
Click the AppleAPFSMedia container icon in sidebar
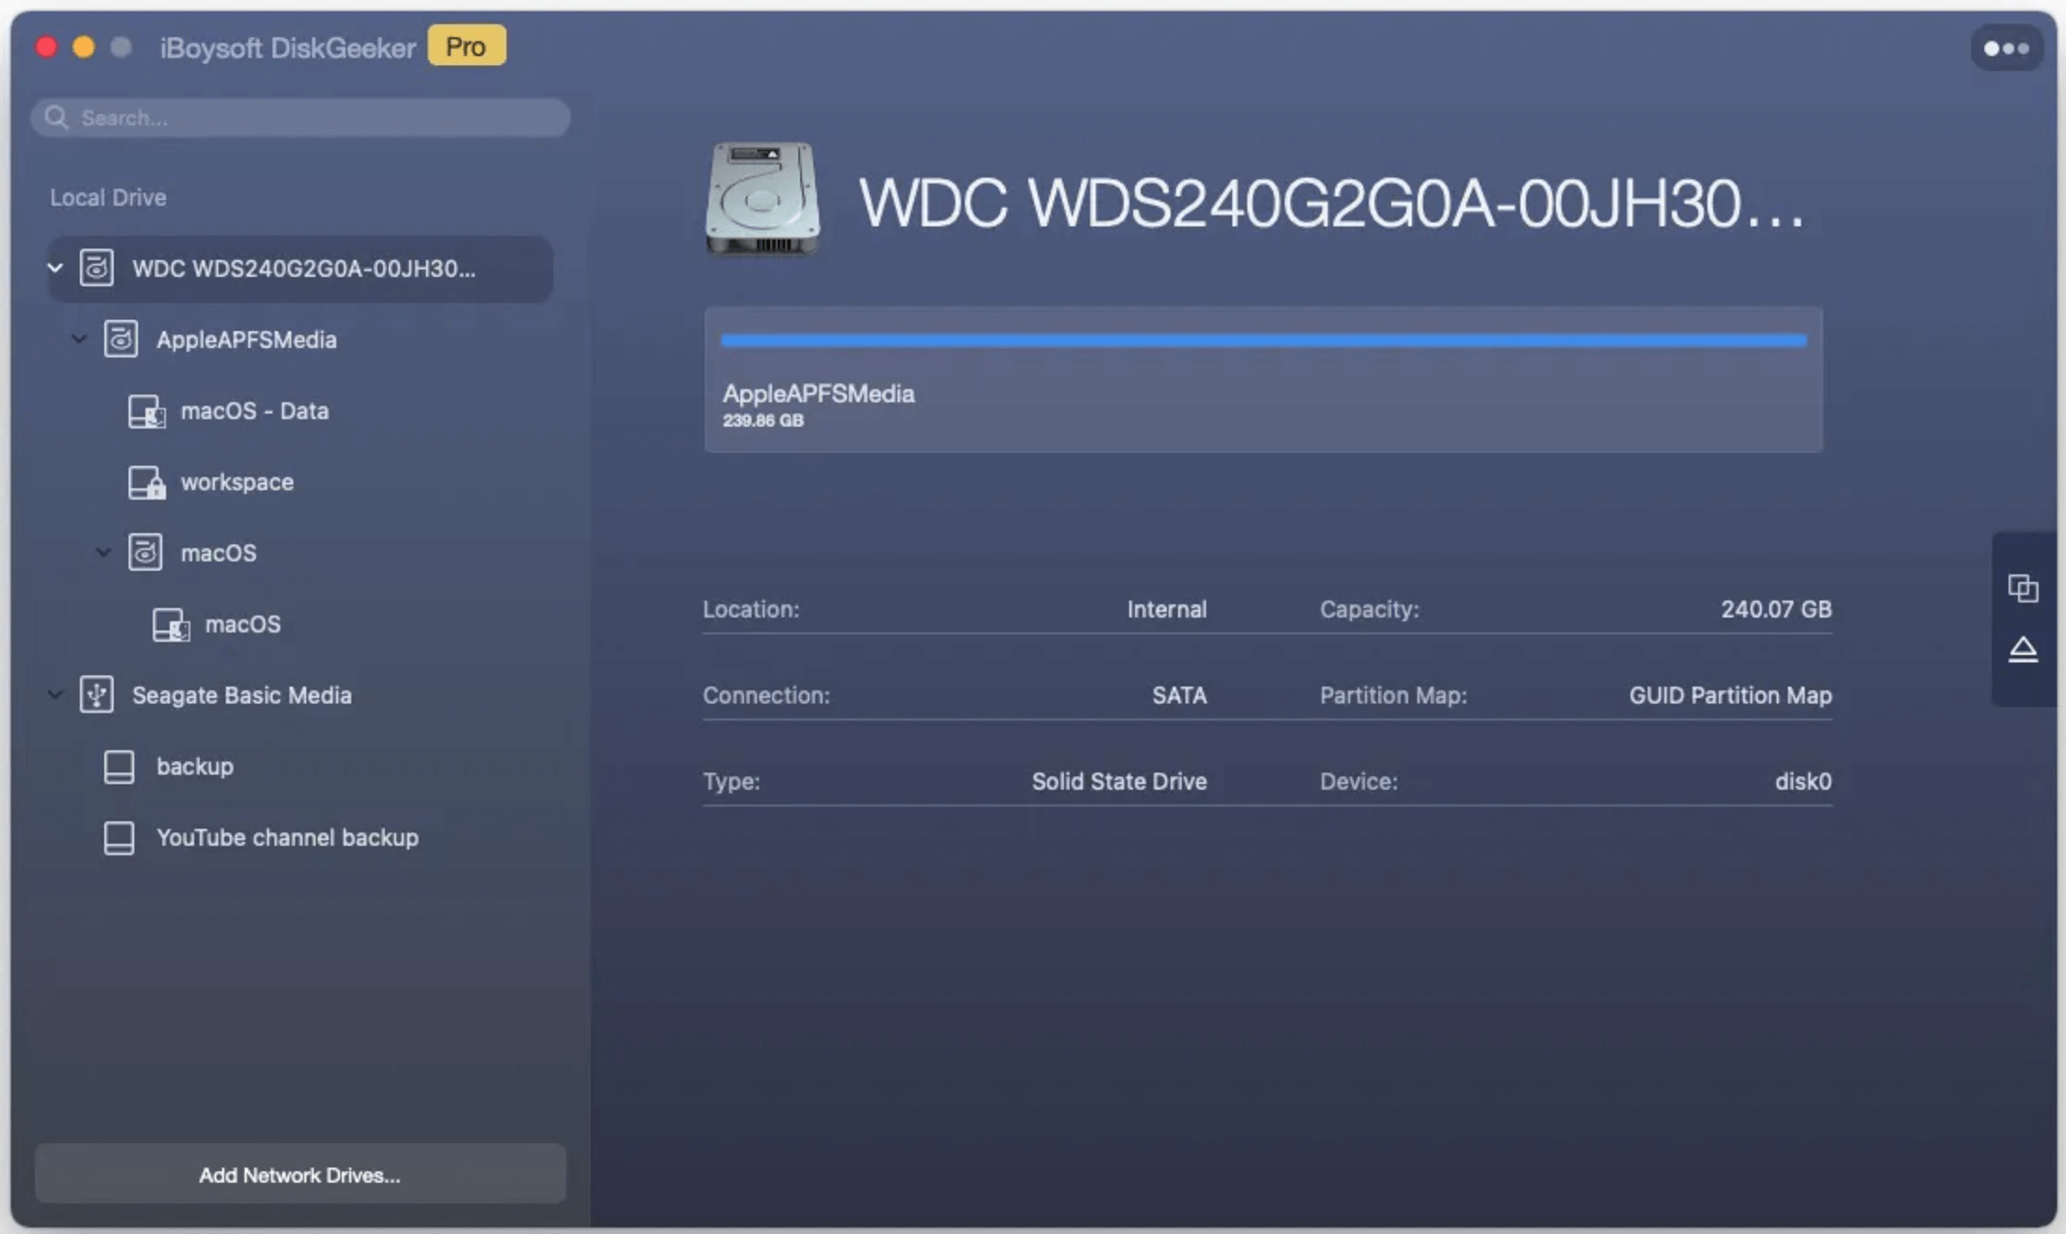click(121, 339)
